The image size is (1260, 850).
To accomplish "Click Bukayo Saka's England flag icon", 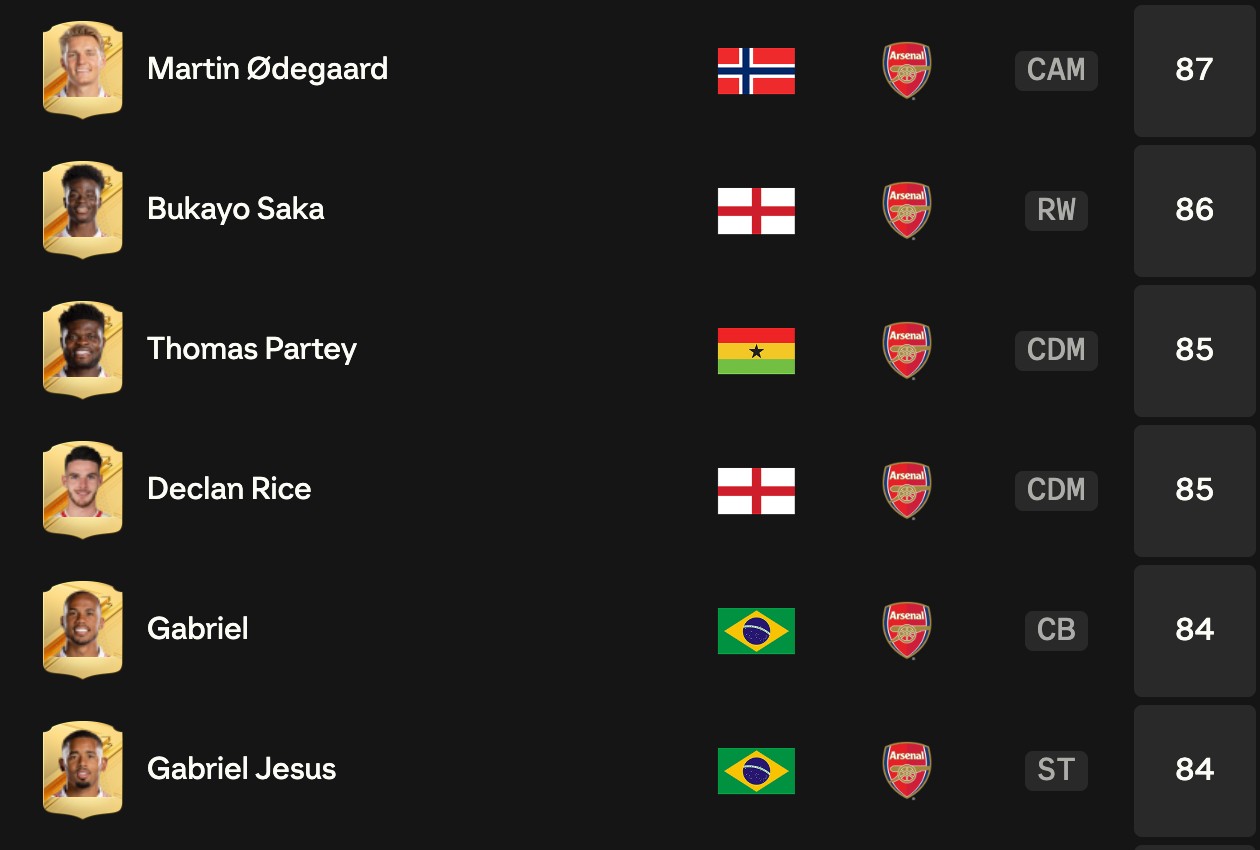I will [756, 211].
